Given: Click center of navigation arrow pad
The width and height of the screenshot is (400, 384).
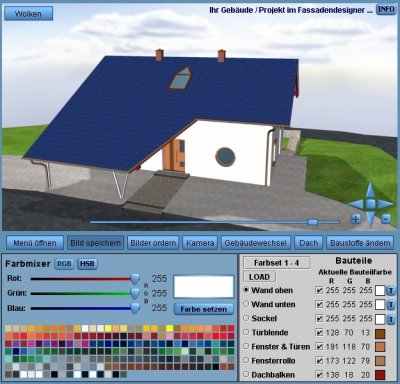Looking at the screenshot, I should click(371, 204).
